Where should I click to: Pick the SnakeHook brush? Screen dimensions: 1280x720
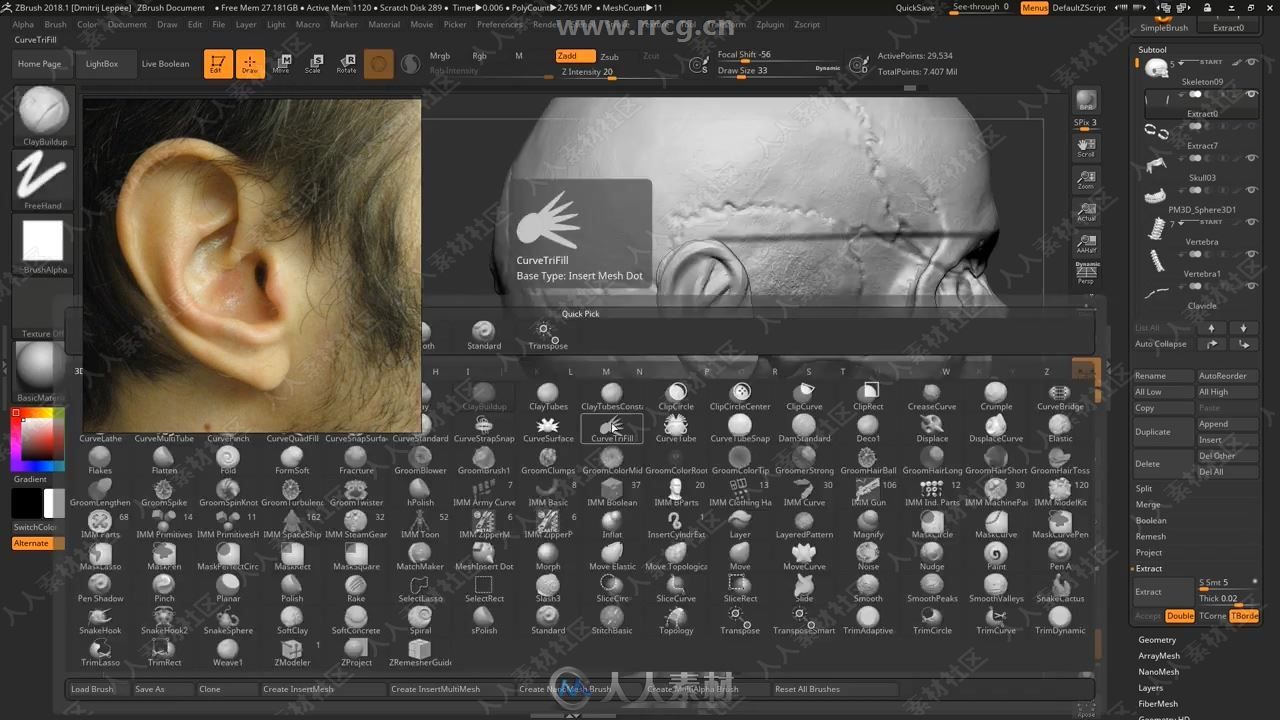point(100,620)
